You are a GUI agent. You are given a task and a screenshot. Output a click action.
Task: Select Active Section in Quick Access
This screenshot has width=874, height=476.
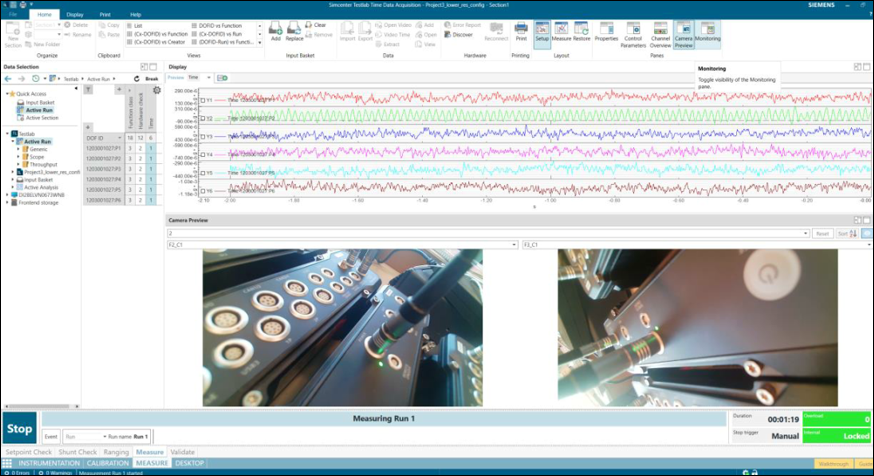(42, 118)
